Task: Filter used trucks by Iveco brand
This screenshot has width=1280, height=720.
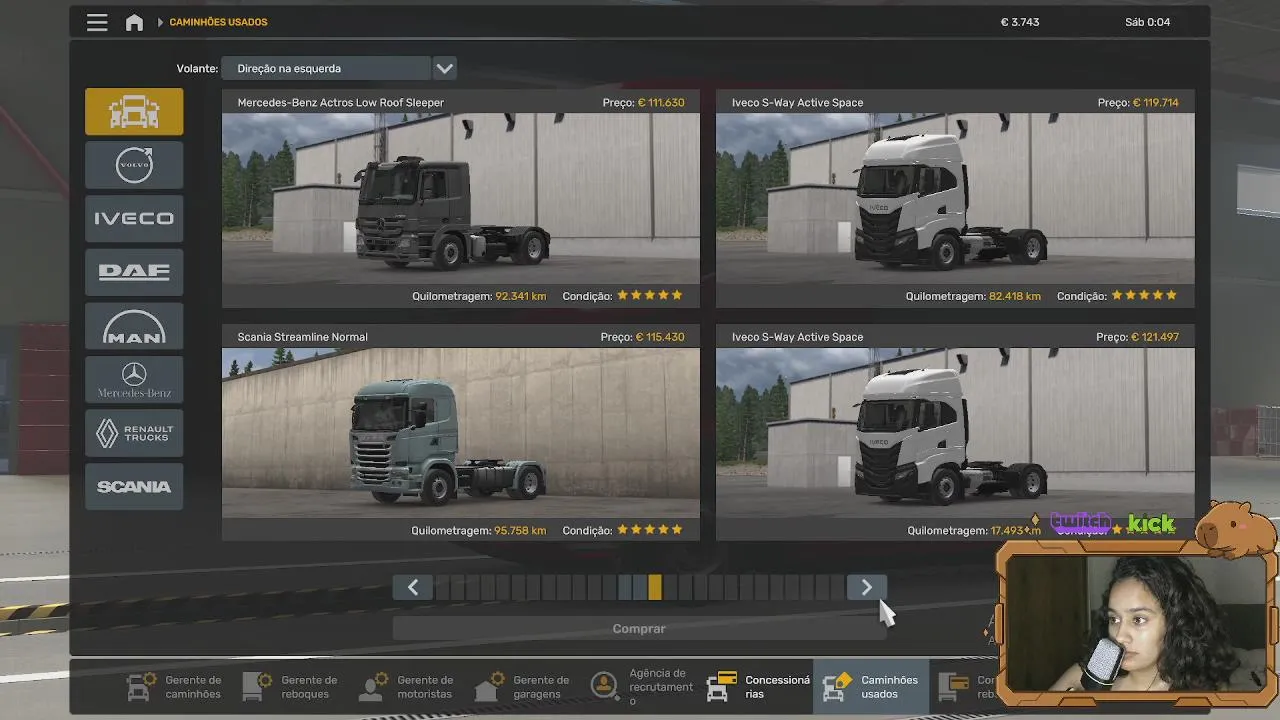Action: (x=134, y=218)
